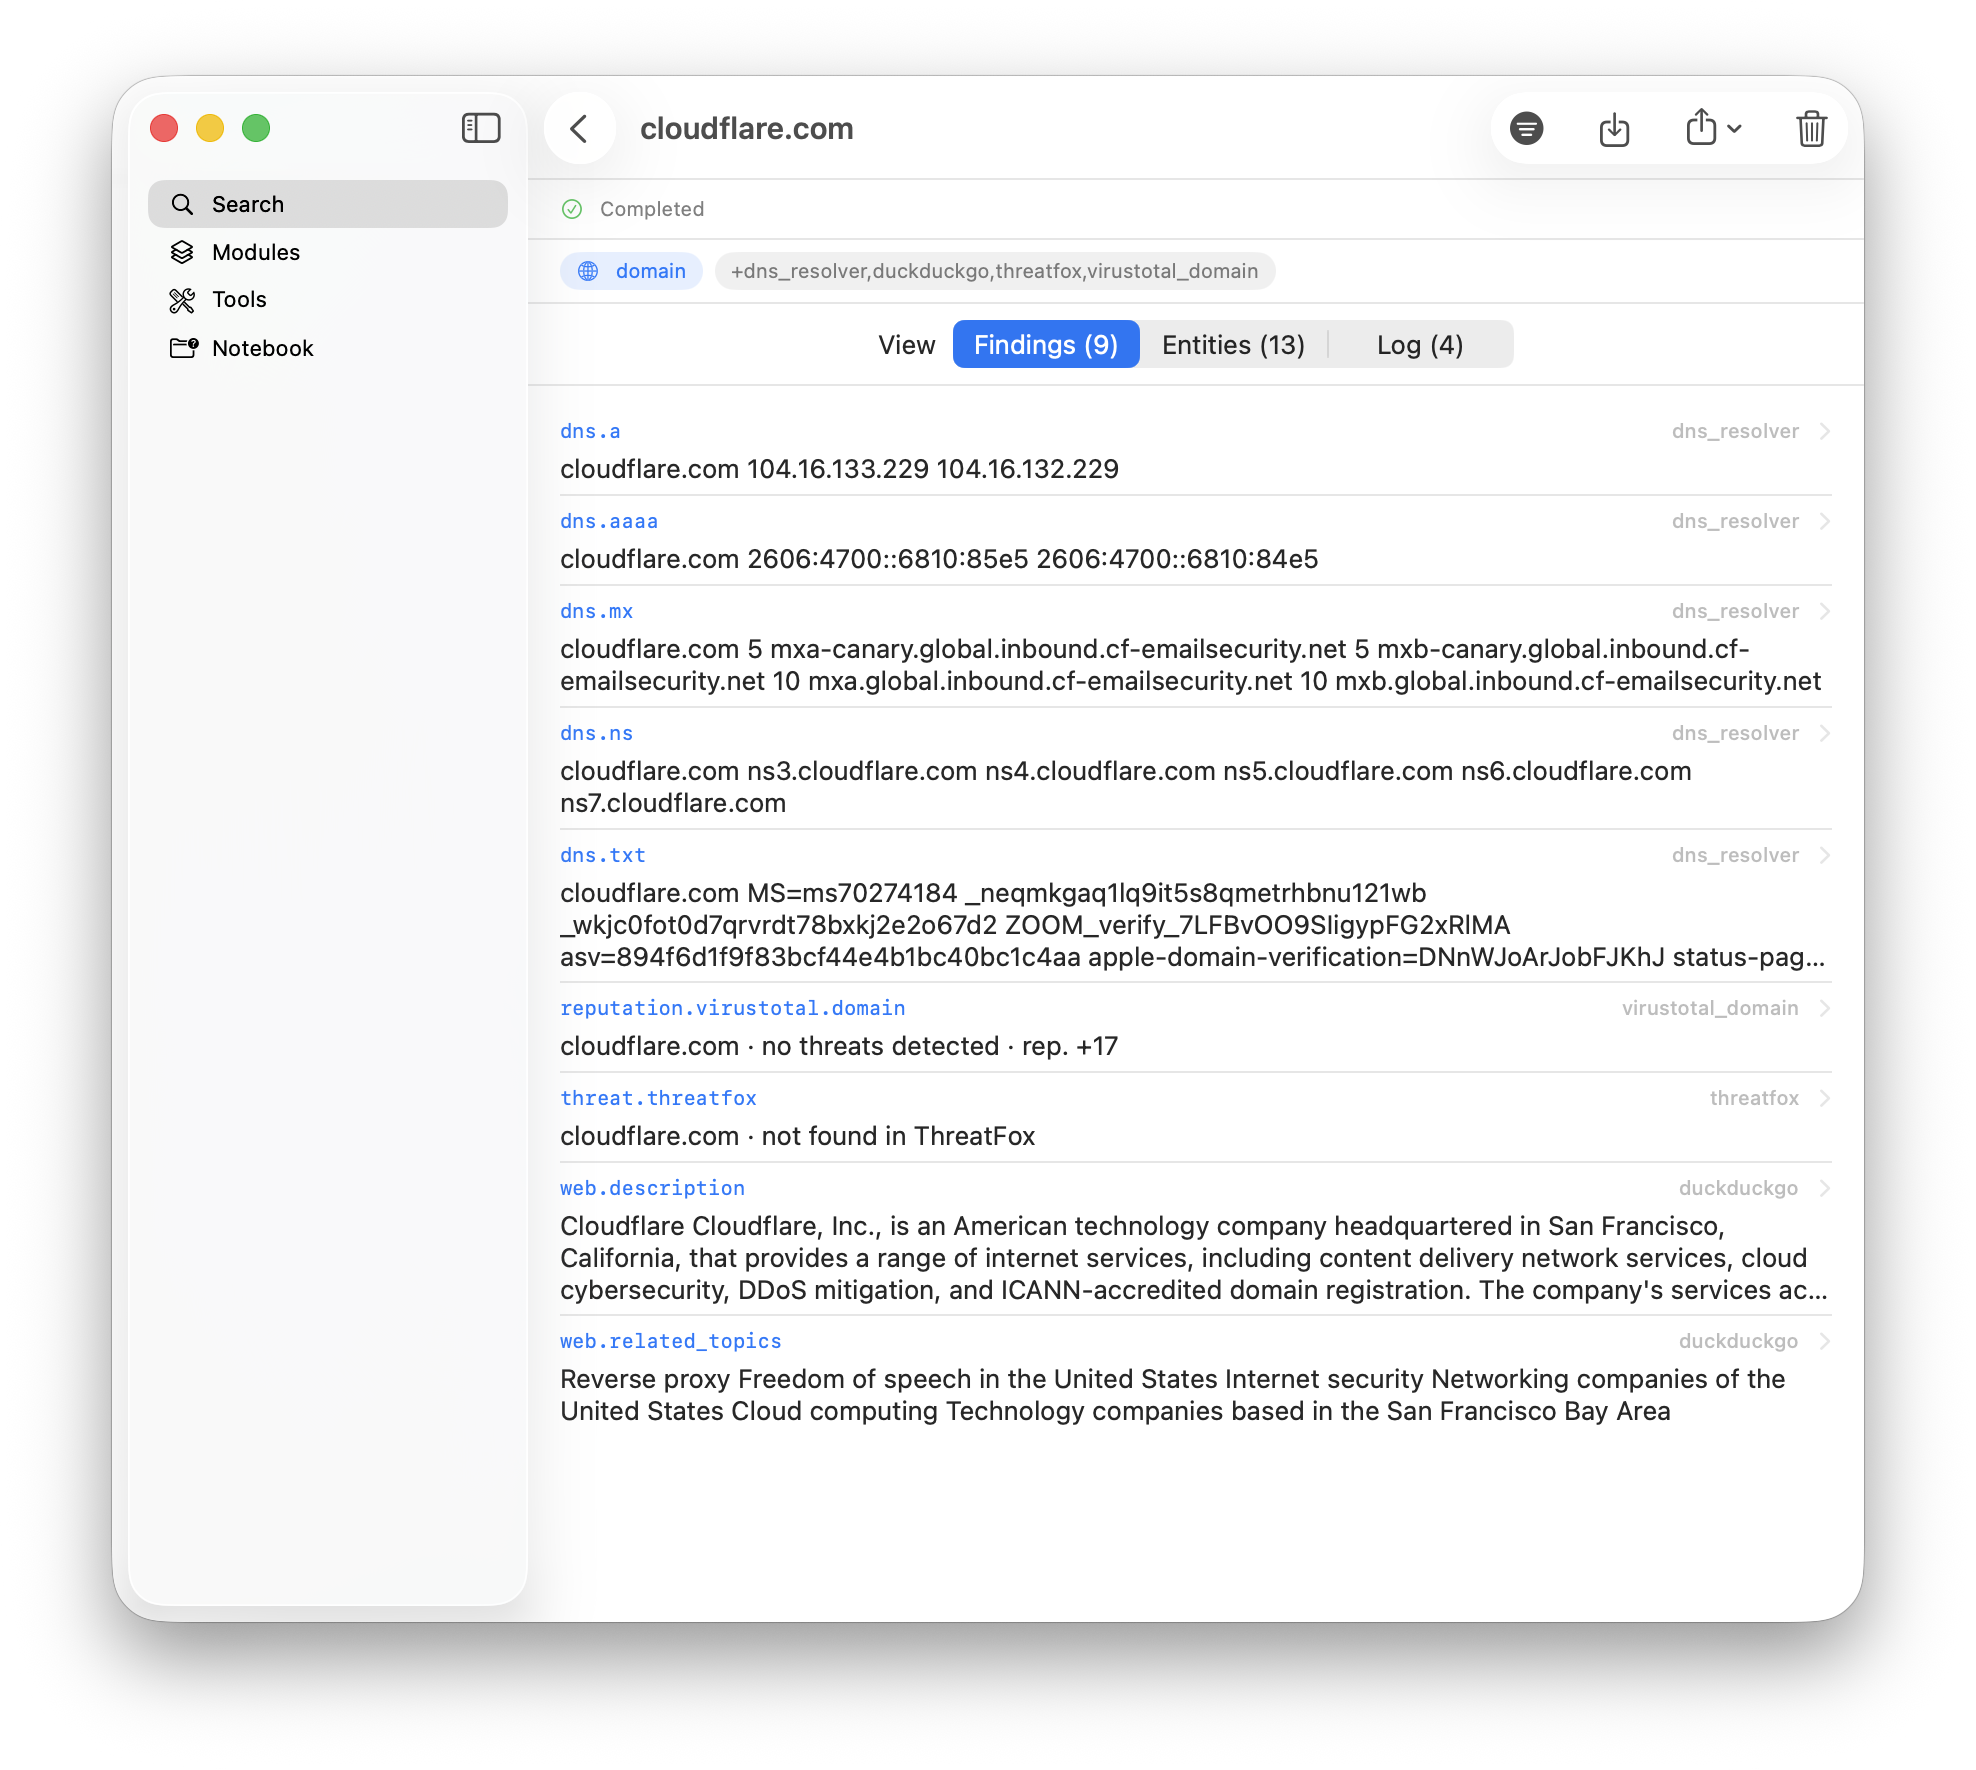Select the Reverse proxy related topics text
Image resolution: width=1976 pixels, height=1770 pixels.
pyautogui.click(x=1173, y=1395)
